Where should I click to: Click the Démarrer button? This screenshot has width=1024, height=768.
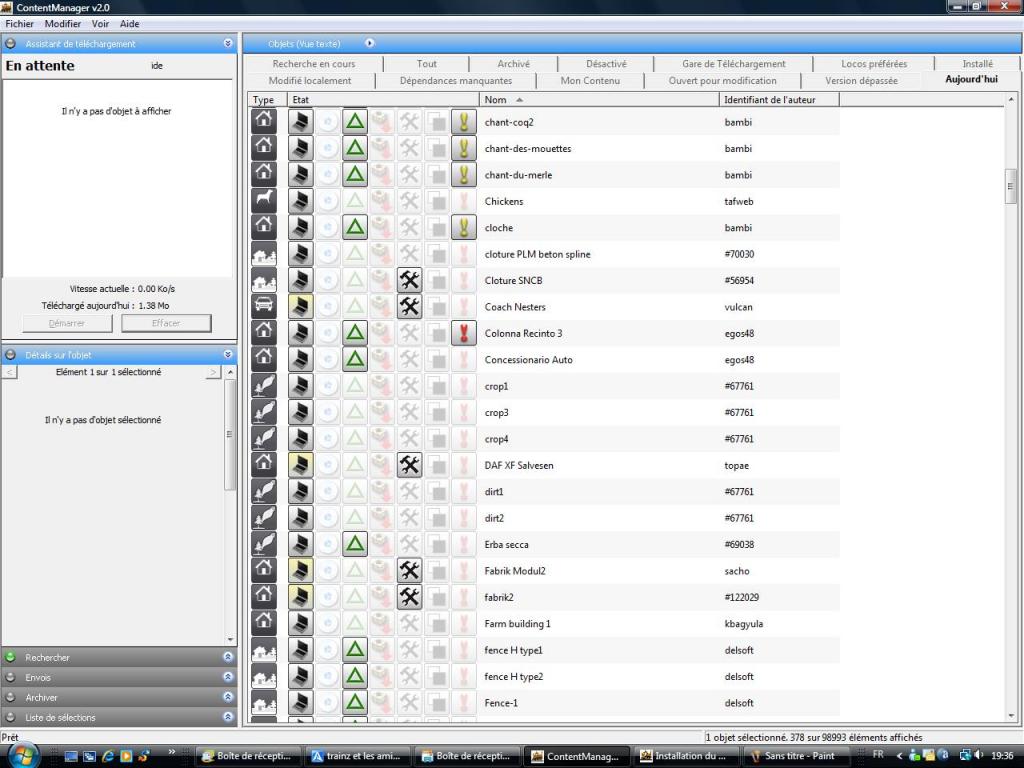coord(67,323)
